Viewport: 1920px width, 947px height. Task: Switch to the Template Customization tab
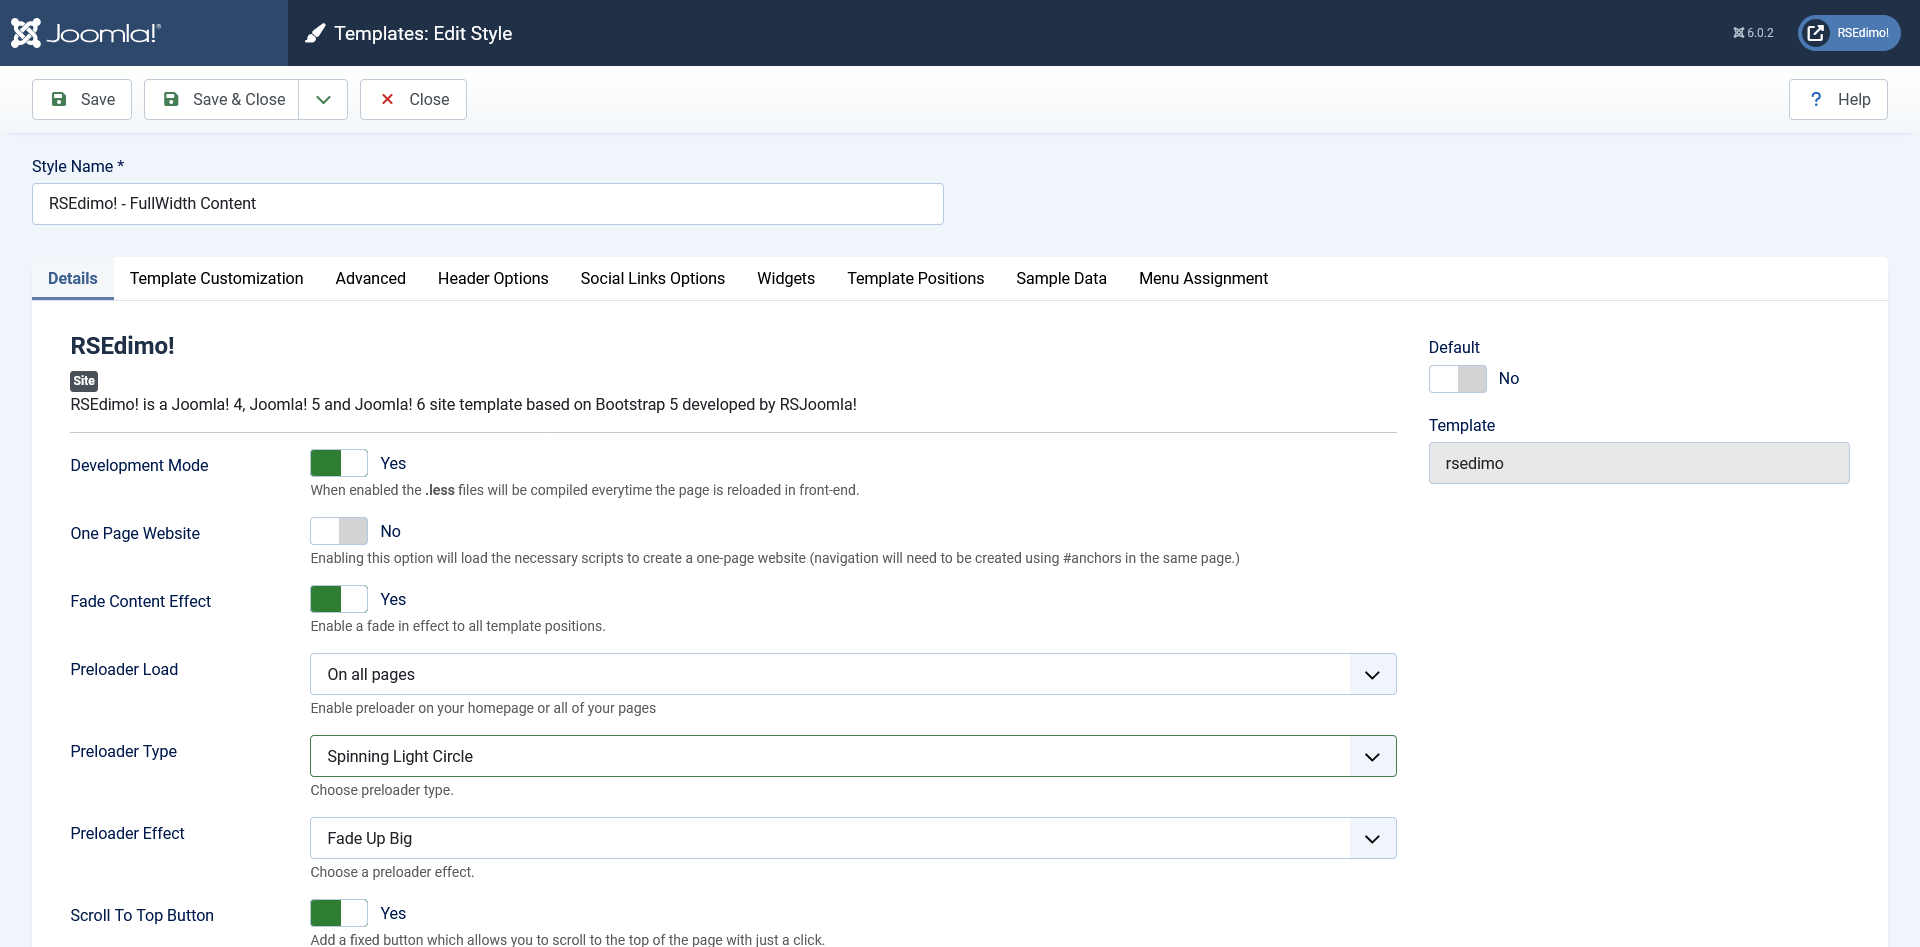click(216, 279)
